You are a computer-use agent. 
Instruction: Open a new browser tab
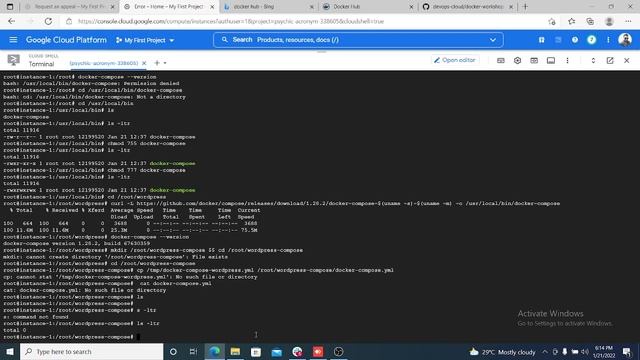click(525, 7)
